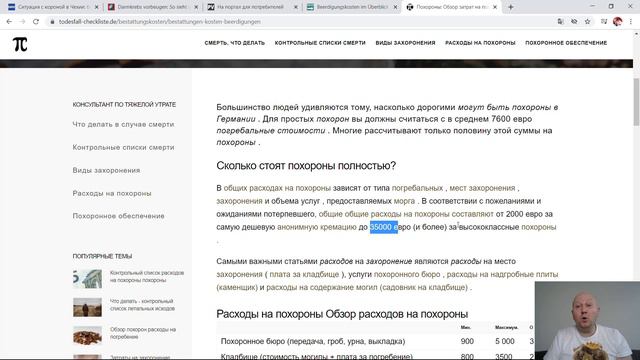
Task: Follow the 'морга' link
Action: pos(404,201)
